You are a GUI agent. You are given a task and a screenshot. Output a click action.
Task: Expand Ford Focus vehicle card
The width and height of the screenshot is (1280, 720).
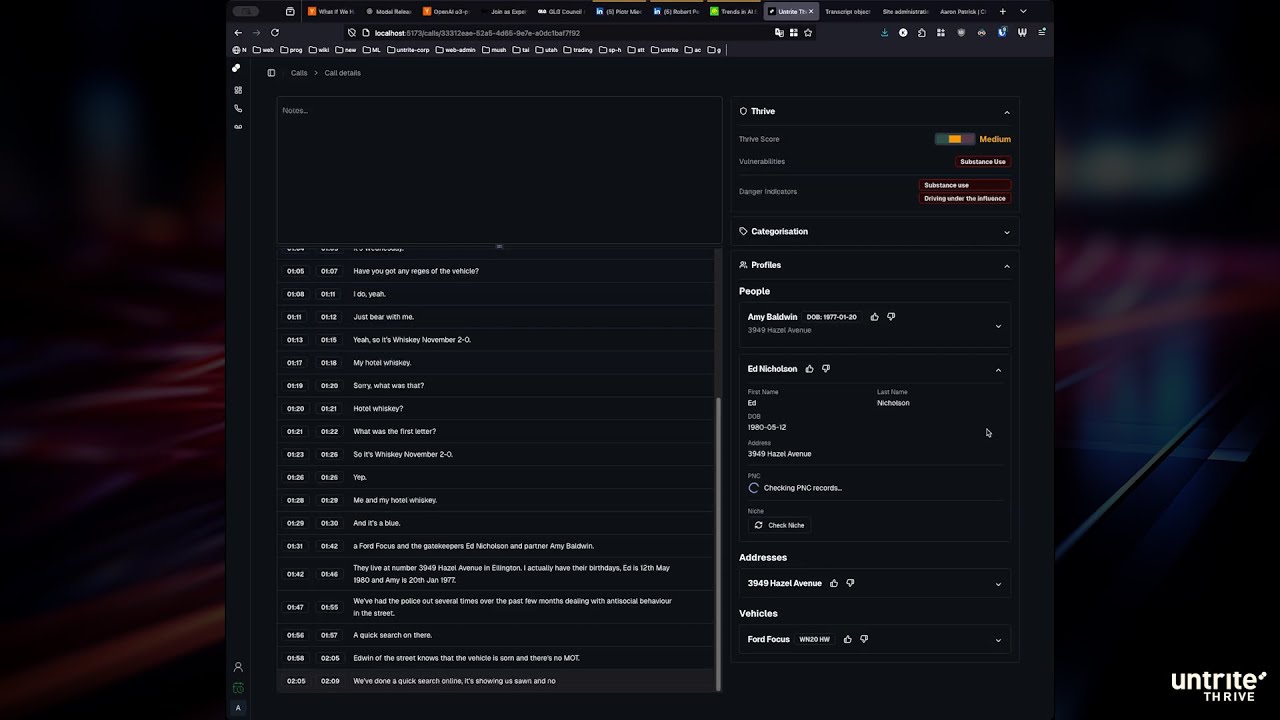tap(998, 640)
